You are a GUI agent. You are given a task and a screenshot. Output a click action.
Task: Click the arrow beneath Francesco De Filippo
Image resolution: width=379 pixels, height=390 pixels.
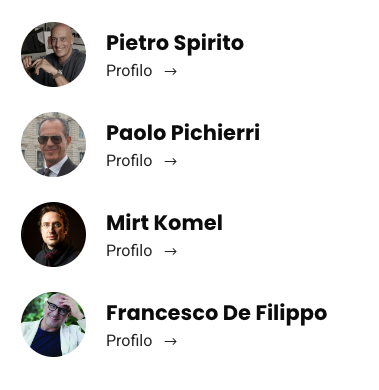coord(170,341)
